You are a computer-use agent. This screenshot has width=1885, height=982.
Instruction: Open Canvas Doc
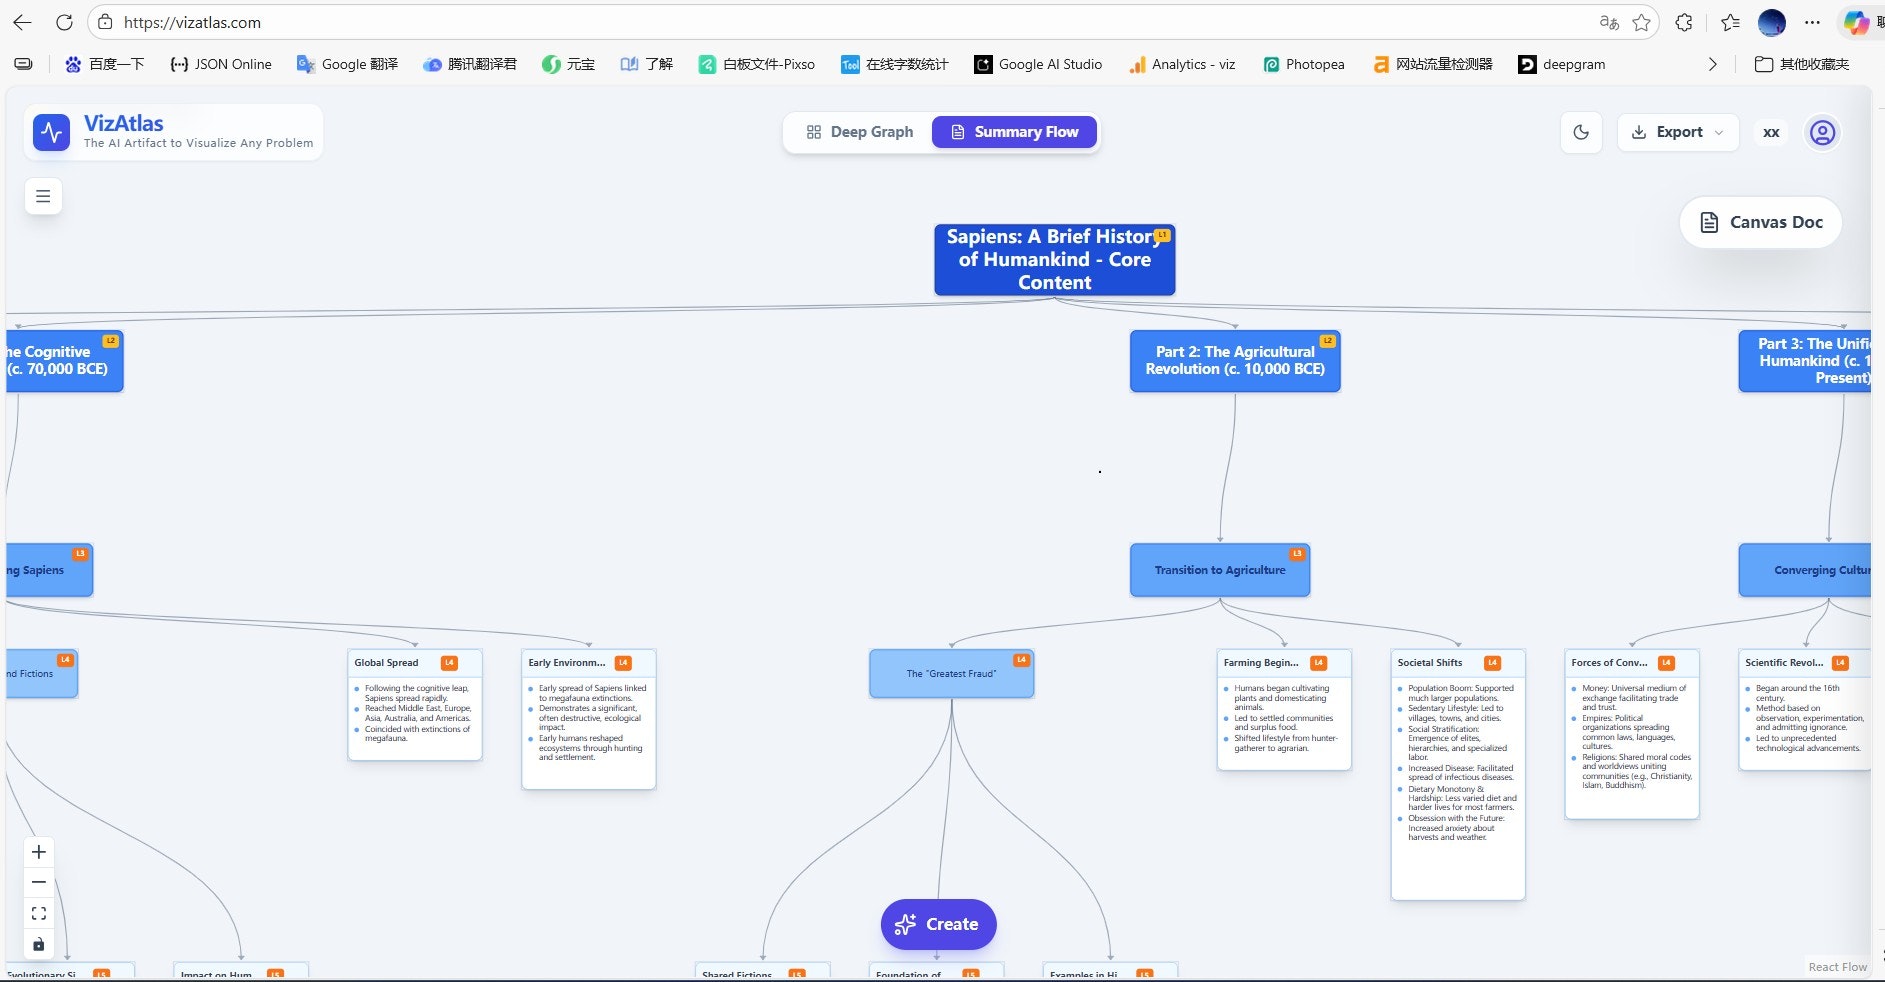point(1759,222)
